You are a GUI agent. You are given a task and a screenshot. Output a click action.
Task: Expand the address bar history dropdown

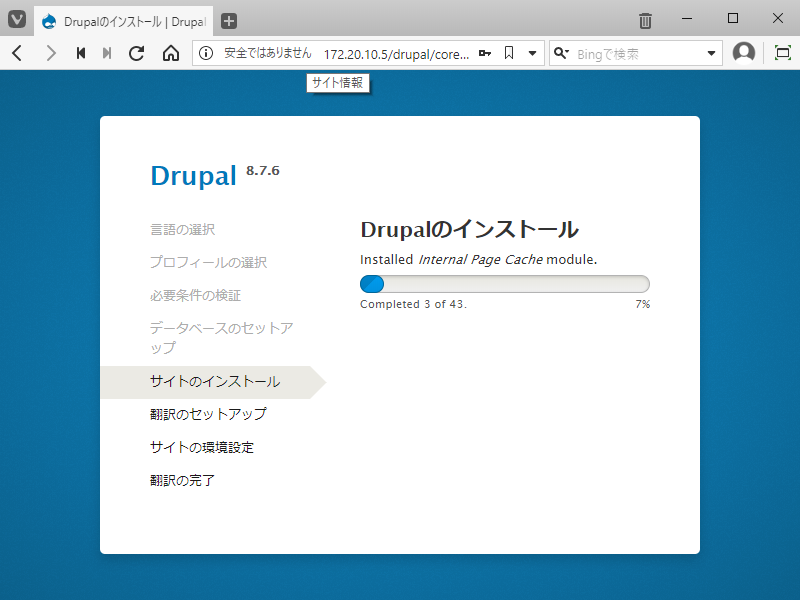click(x=532, y=53)
